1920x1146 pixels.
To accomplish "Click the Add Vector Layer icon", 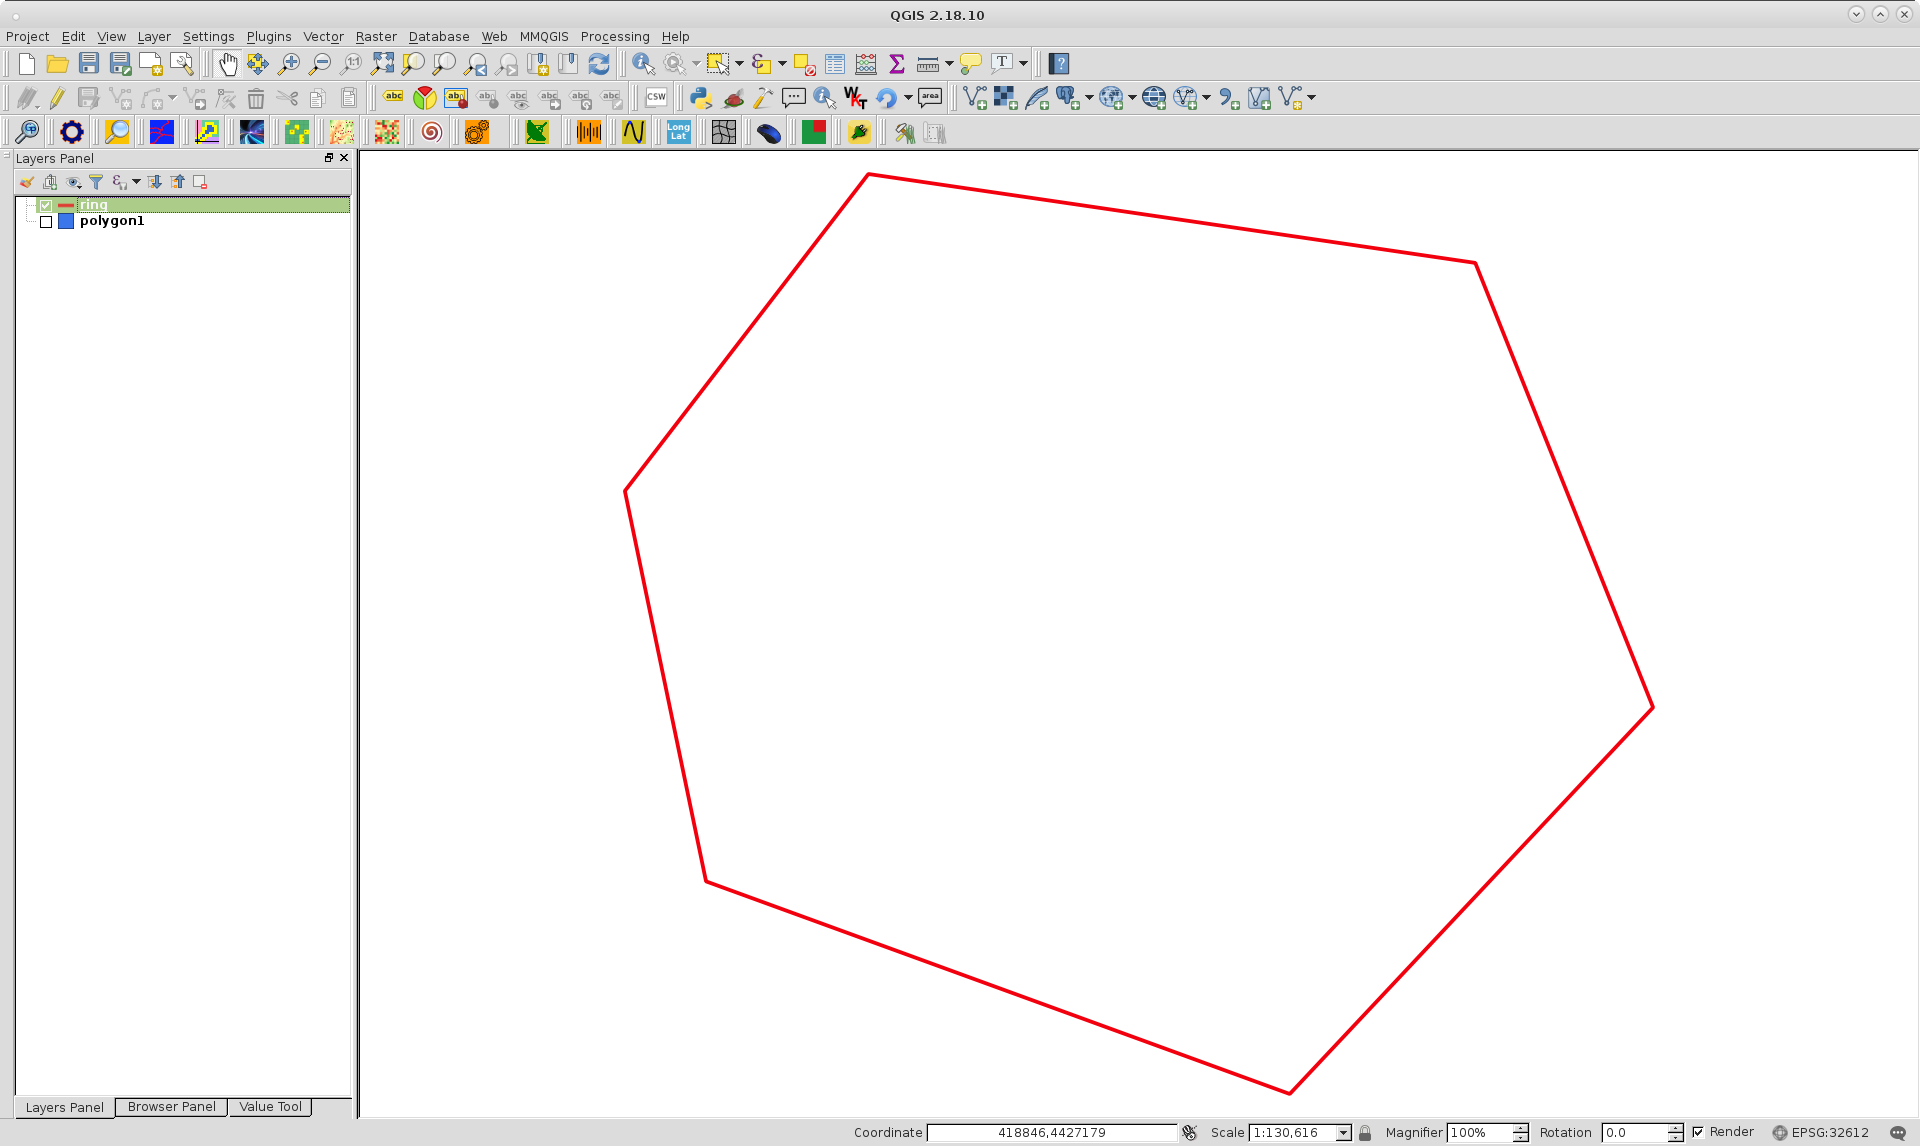I will [974, 98].
